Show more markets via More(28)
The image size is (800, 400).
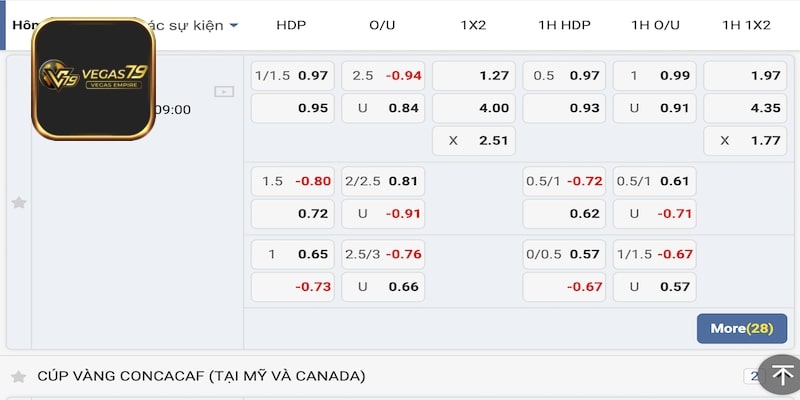tap(741, 328)
